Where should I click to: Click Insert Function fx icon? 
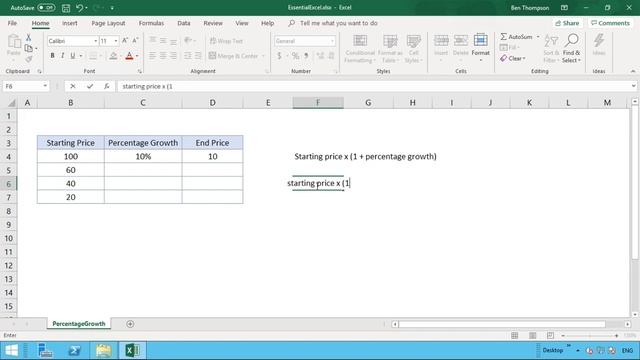pyautogui.click(x=107, y=86)
